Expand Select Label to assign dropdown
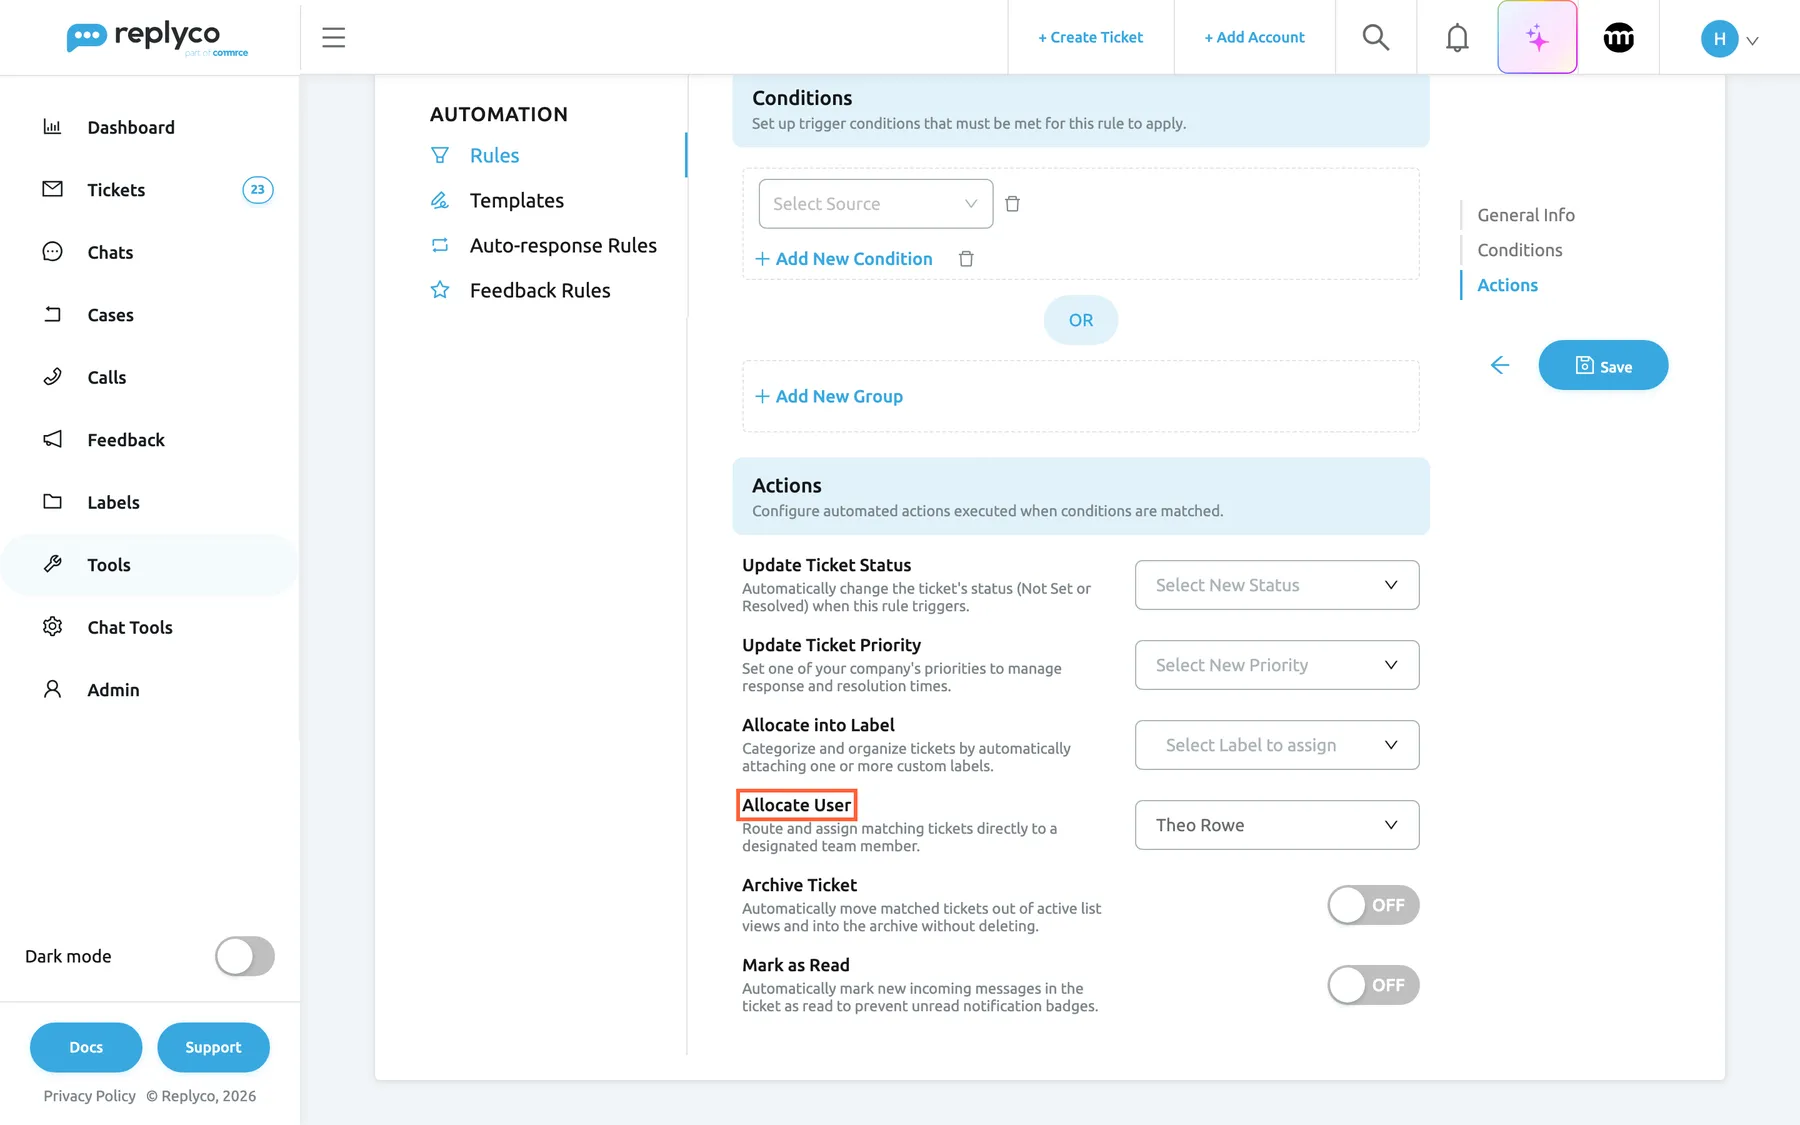The height and width of the screenshot is (1125, 1800). pyautogui.click(x=1277, y=745)
